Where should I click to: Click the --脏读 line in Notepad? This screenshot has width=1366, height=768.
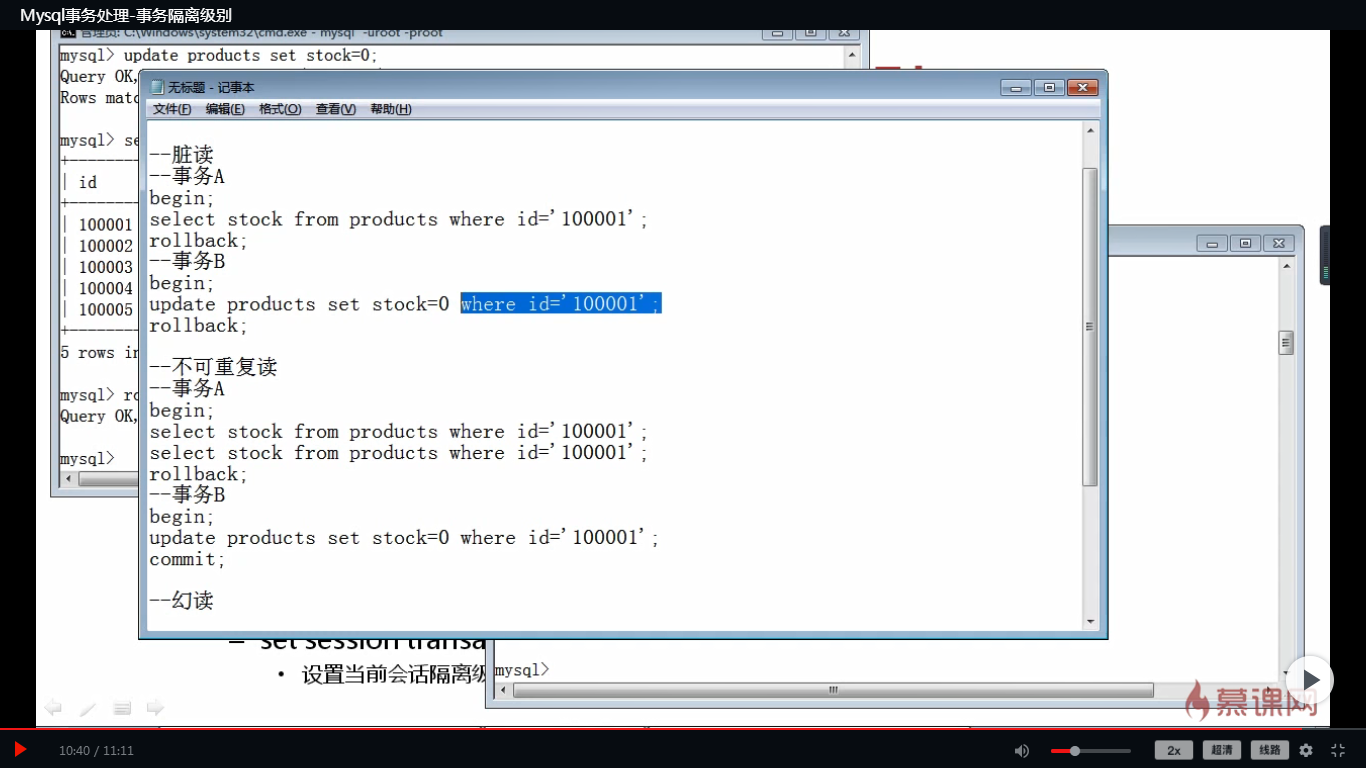point(181,155)
